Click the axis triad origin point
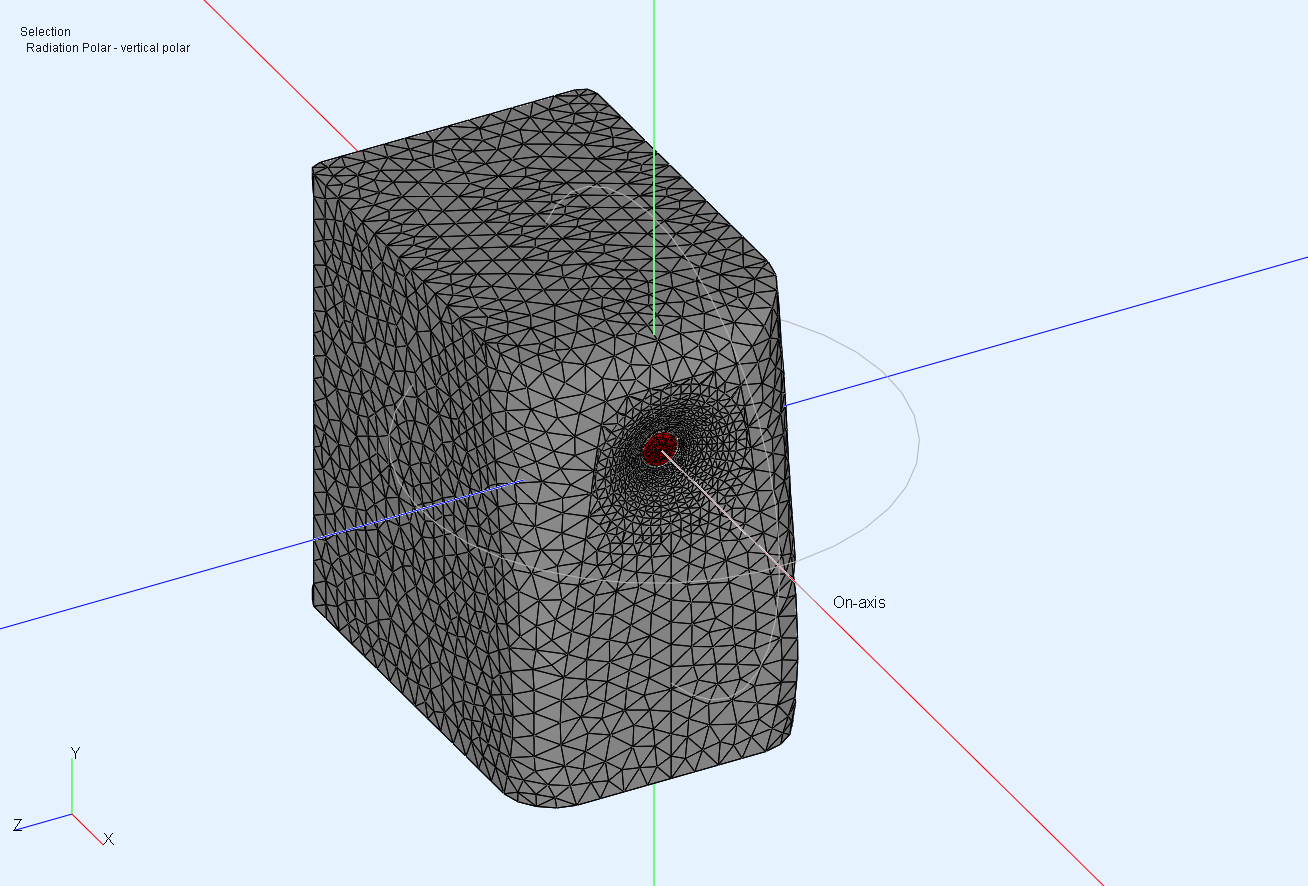 (x=72, y=814)
